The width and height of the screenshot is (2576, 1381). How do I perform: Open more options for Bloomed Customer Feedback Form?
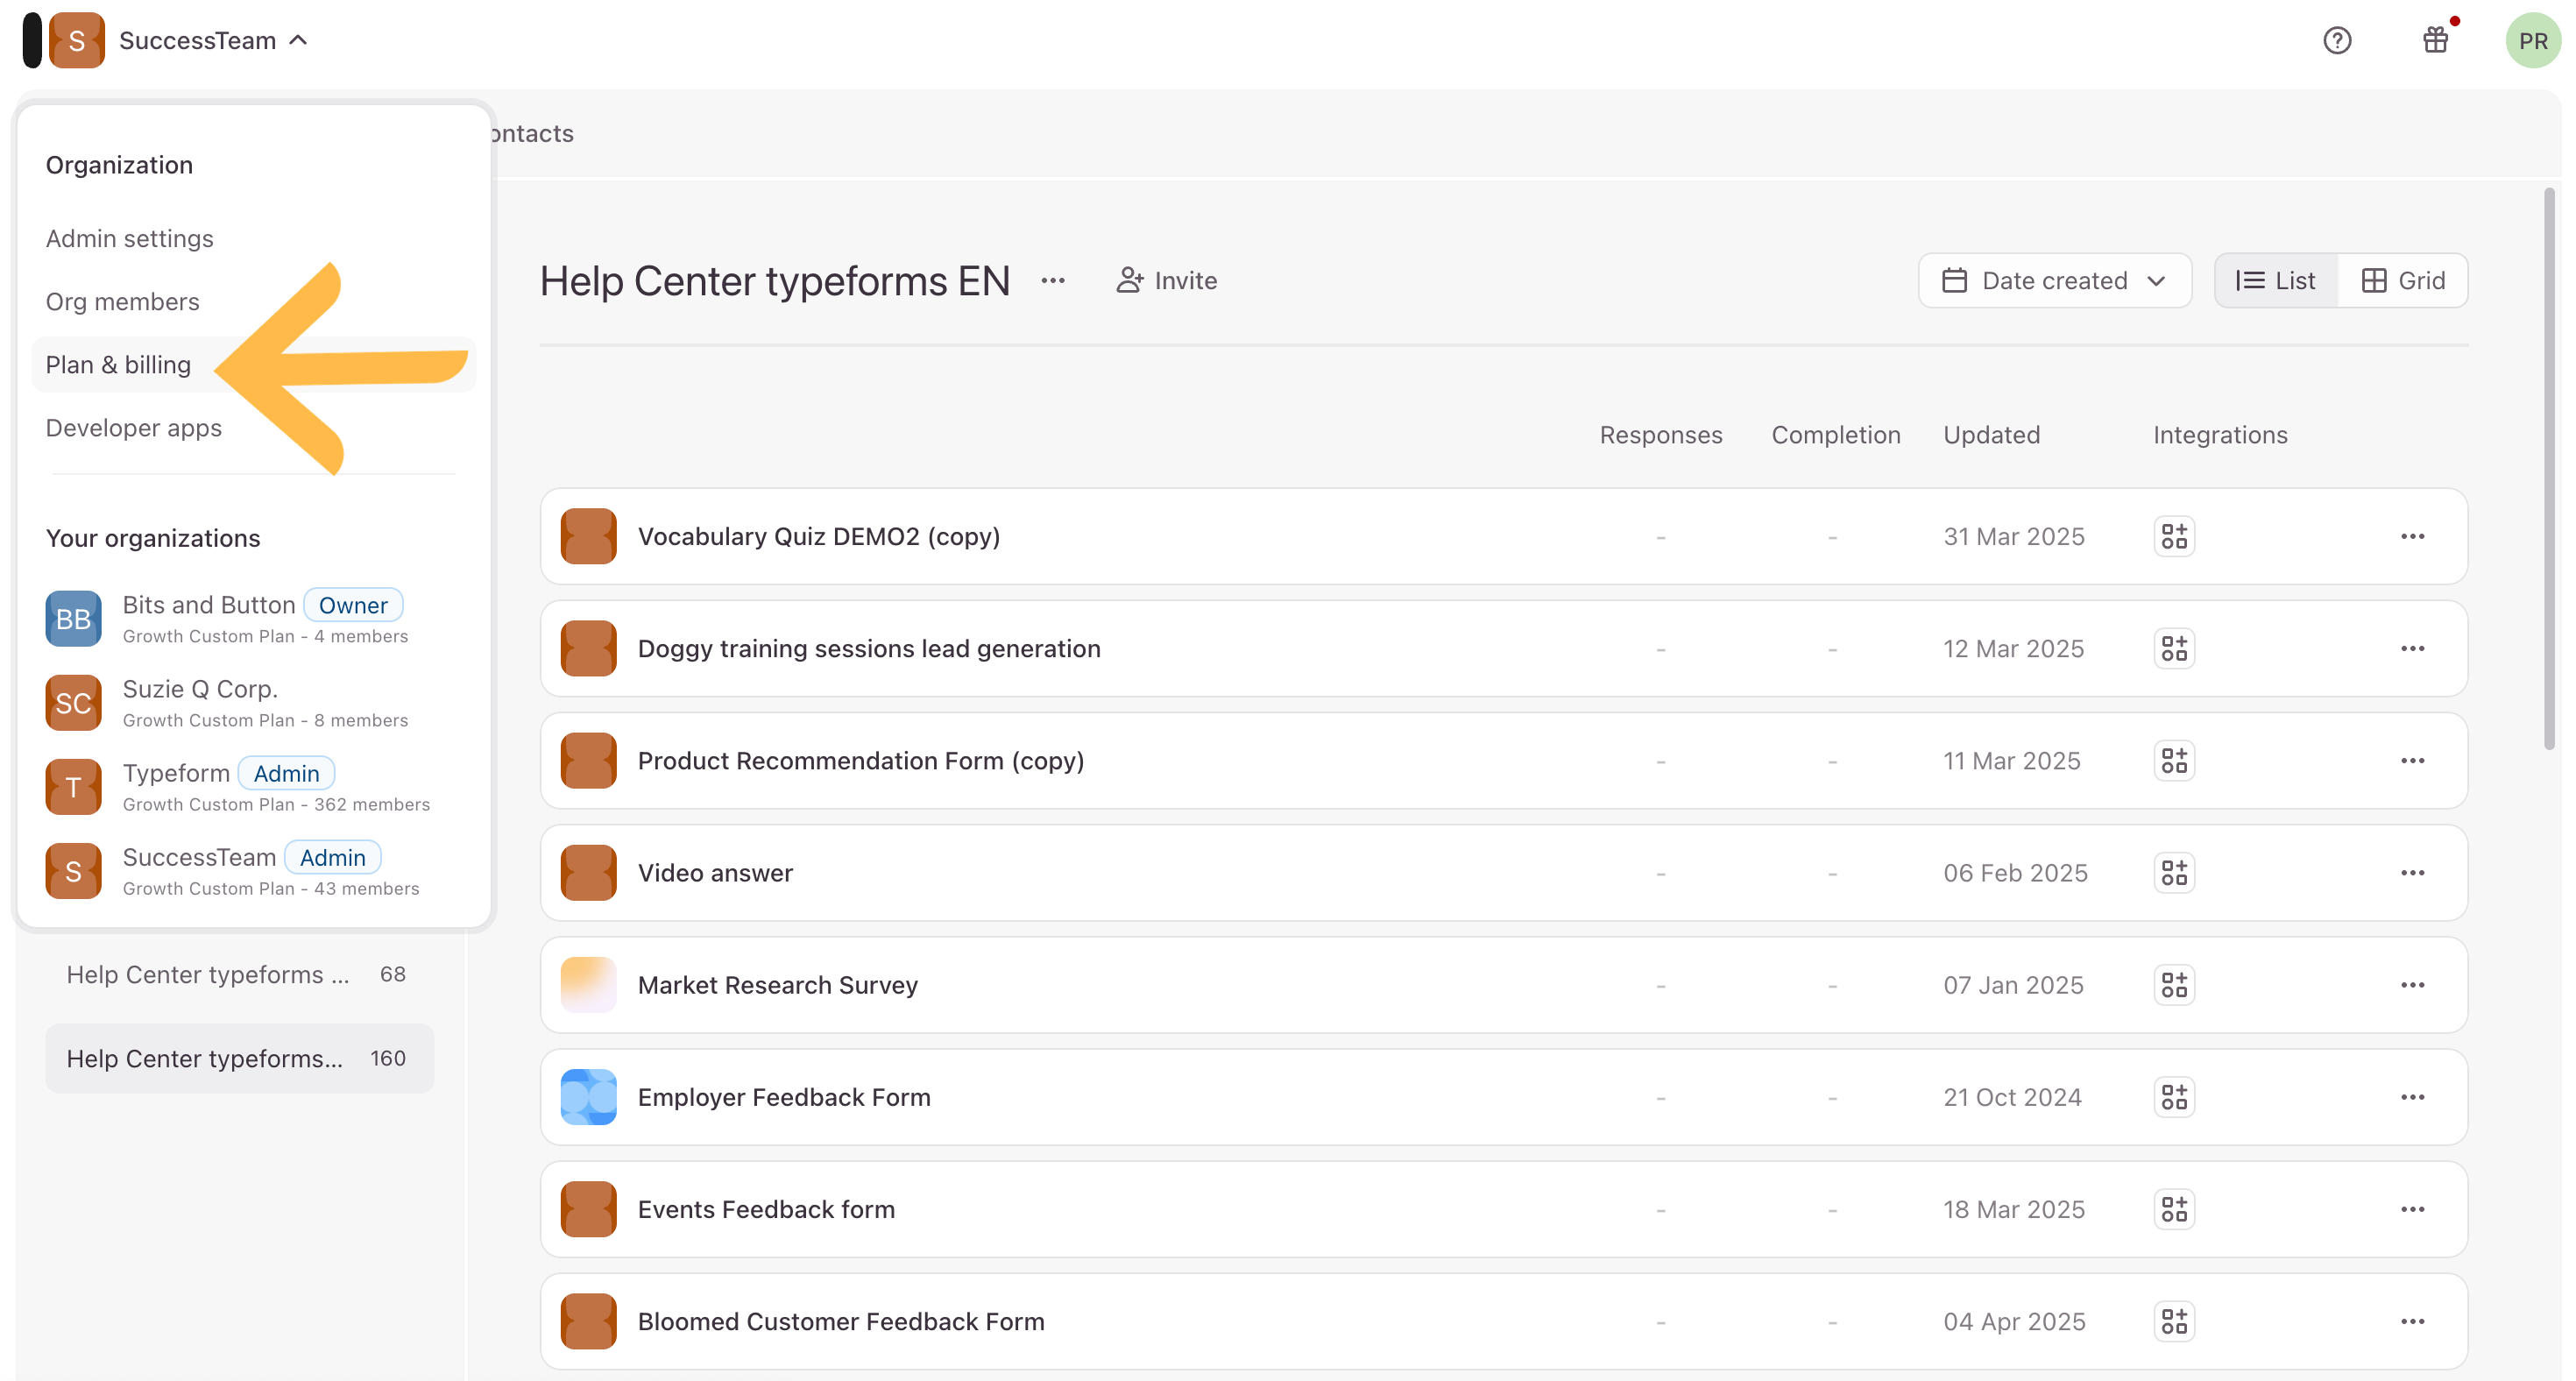pyautogui.click(x=2412, y=1321)
